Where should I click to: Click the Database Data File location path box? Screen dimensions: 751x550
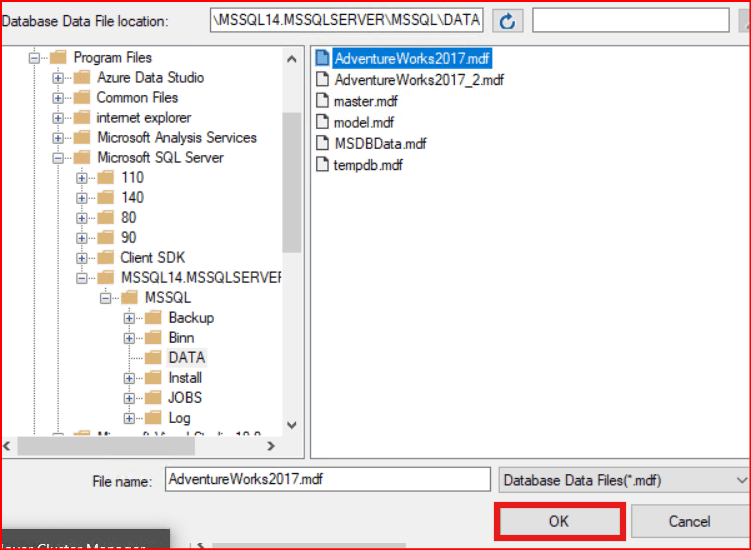click(x=347, y=20)
